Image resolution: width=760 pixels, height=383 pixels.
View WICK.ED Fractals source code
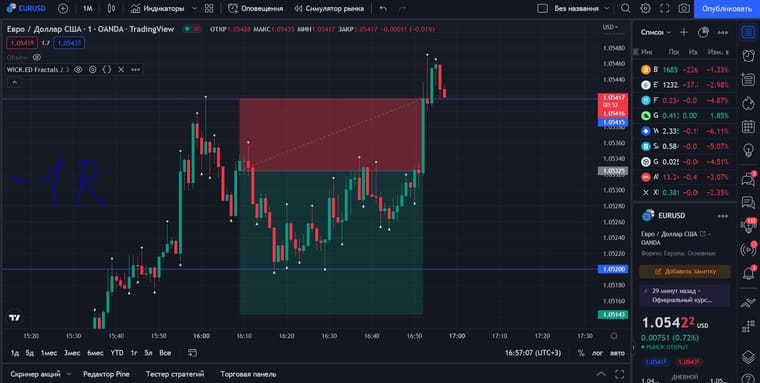107,69
